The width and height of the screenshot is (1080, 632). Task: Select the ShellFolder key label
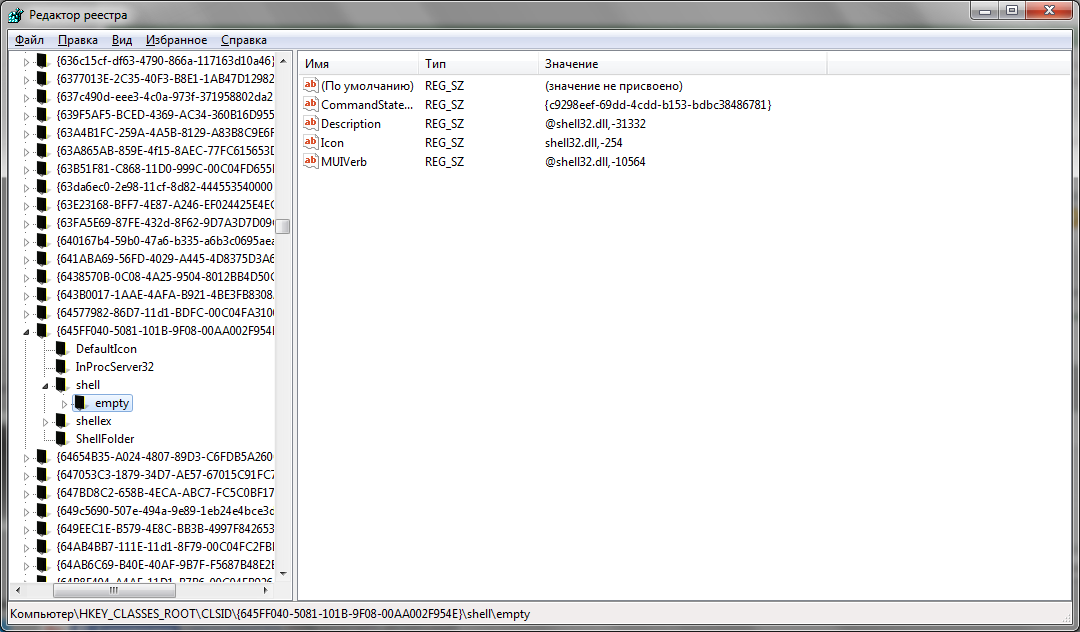tap(105, 439)
